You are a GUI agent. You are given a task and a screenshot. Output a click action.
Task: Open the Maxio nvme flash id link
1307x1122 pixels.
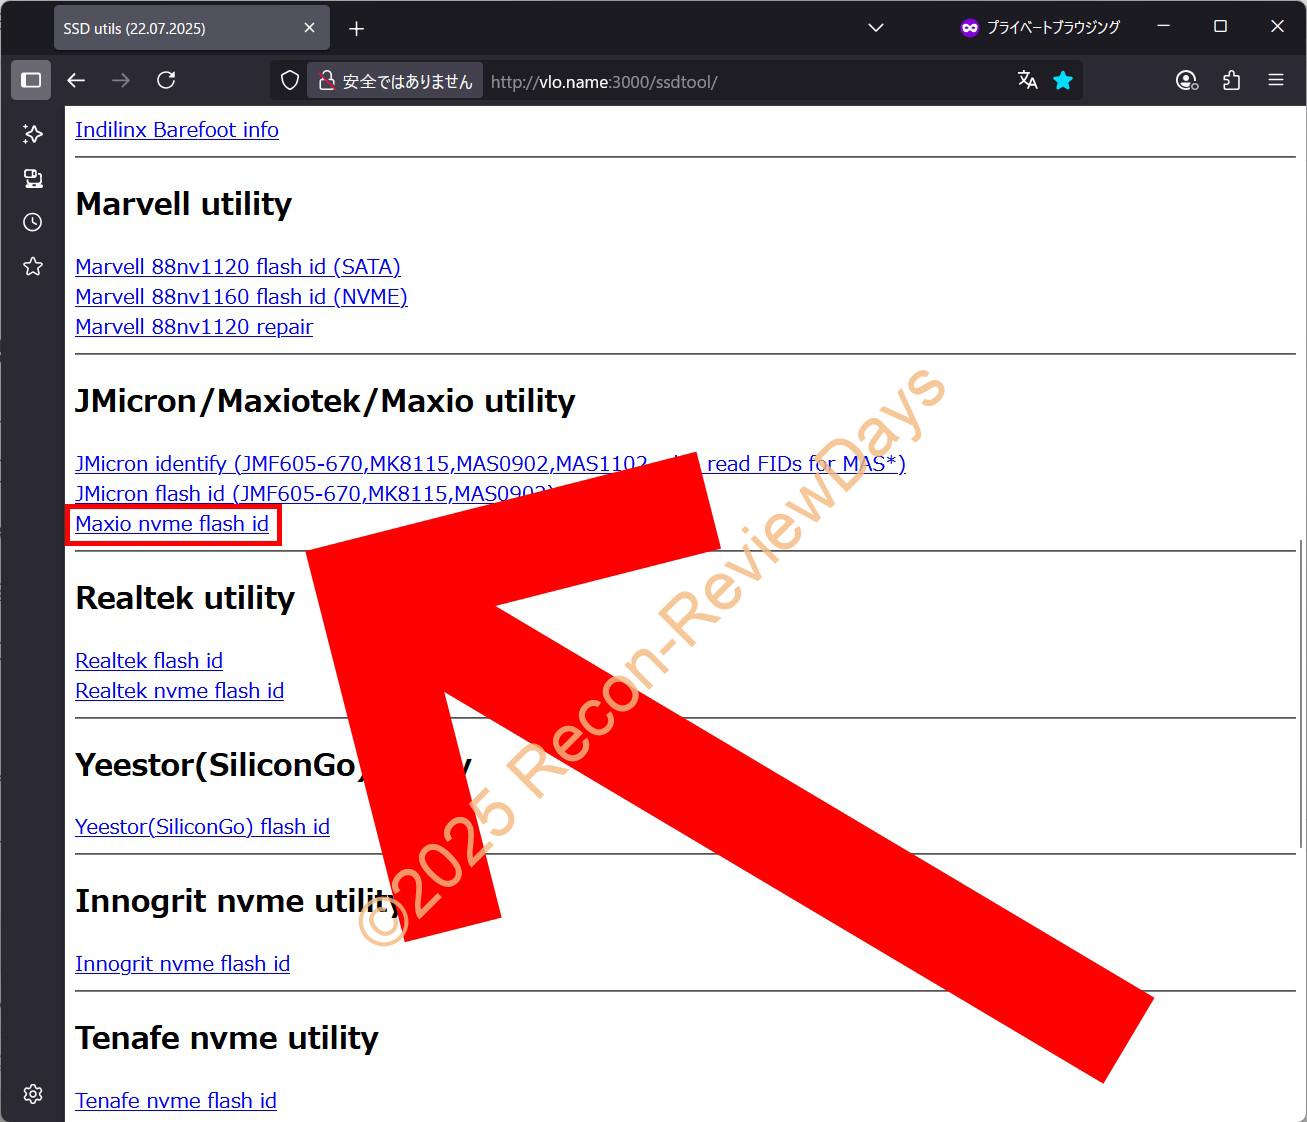172,524
